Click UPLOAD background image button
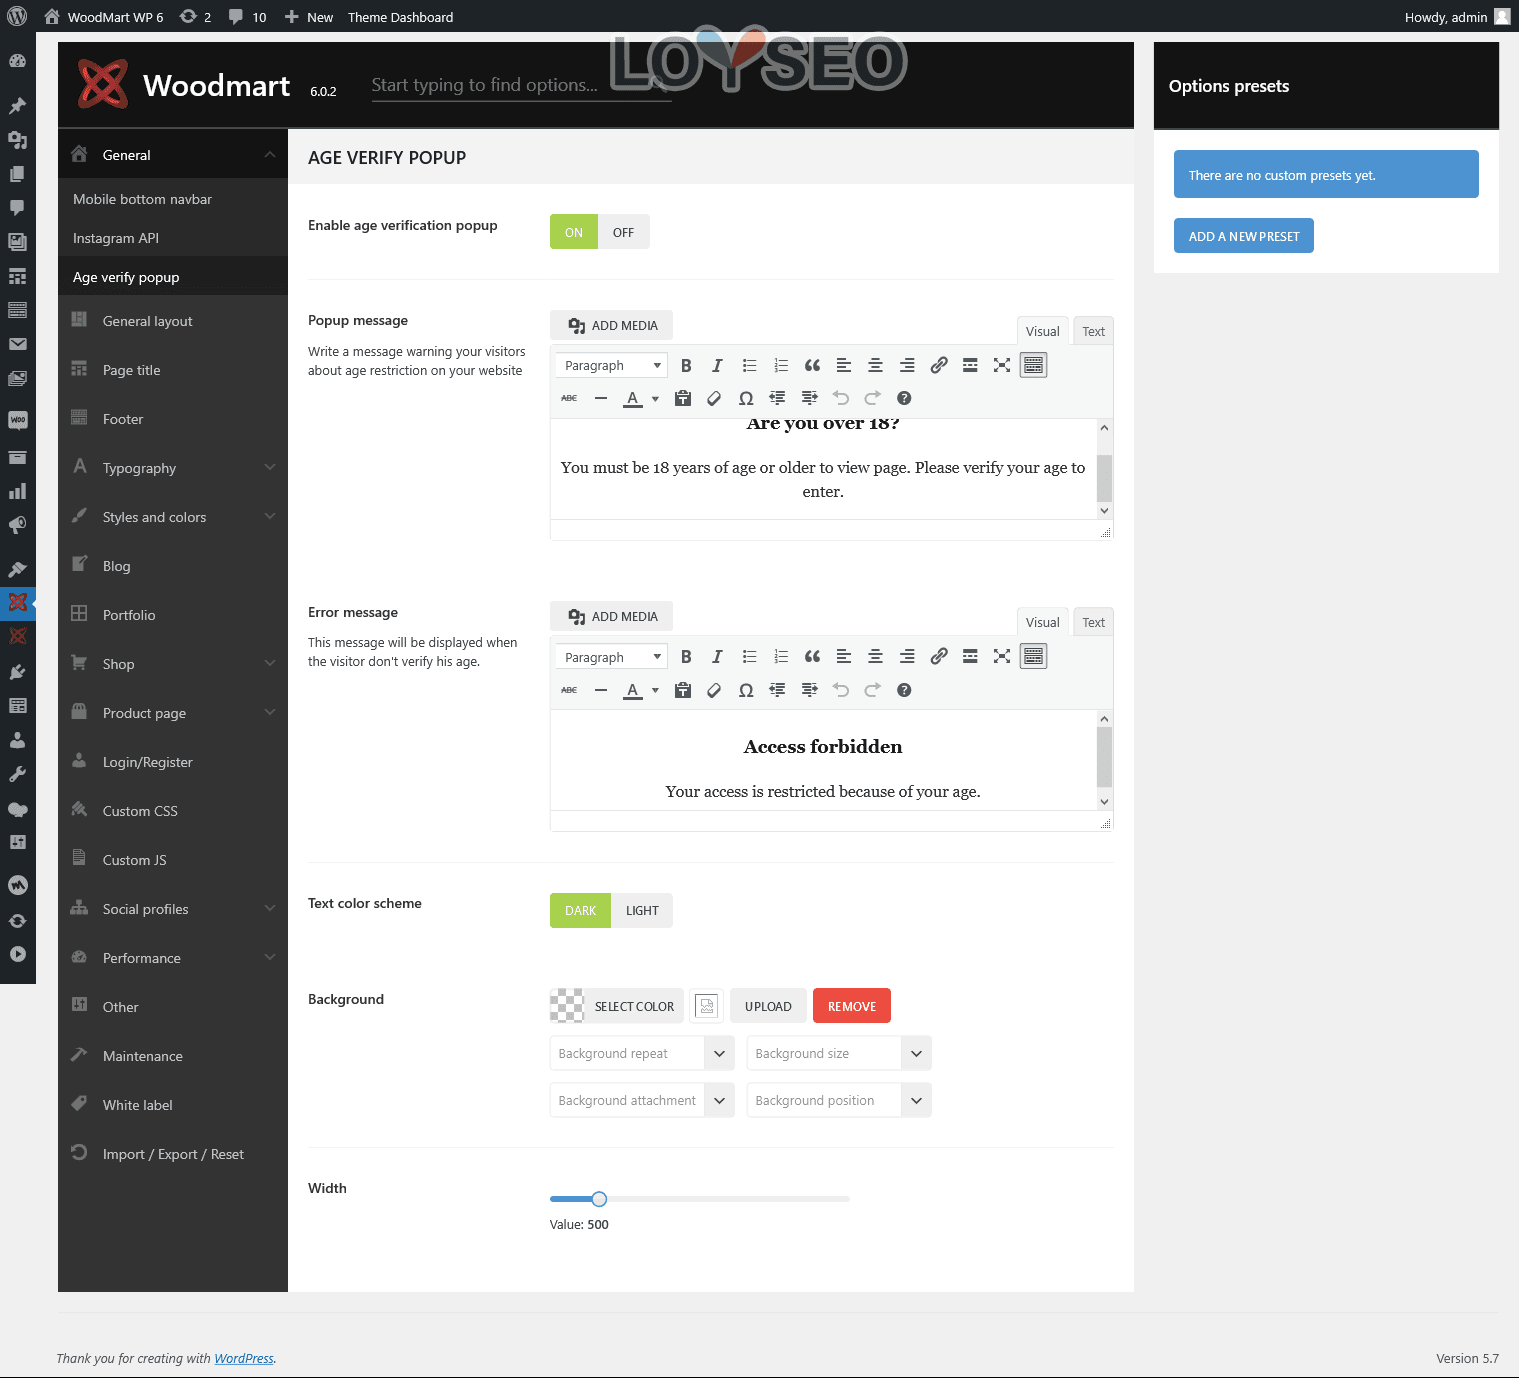Screen dimensions: 1519x1378 (x=768, y=1006)
